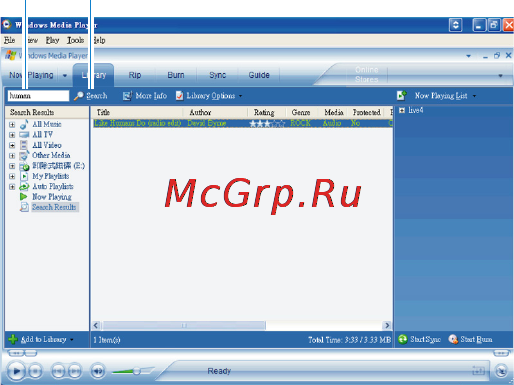Switch to the Rip tab
The image size is (514, 385).
coord(135,75)
